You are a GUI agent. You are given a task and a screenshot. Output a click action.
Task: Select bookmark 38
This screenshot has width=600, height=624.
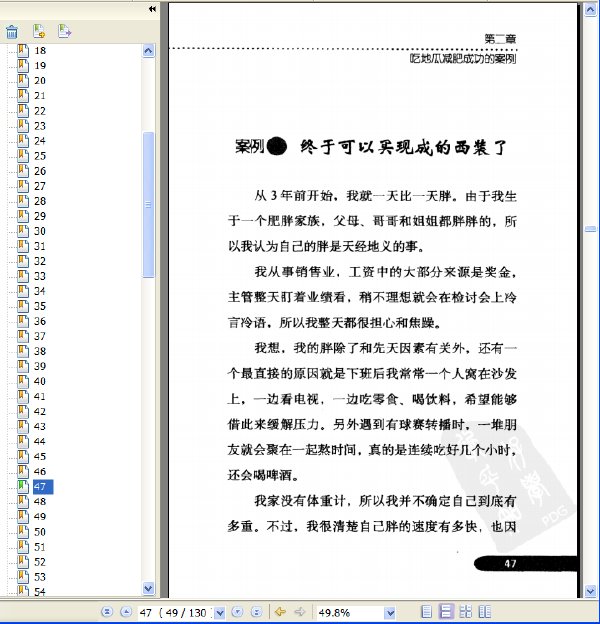[40, 351]
